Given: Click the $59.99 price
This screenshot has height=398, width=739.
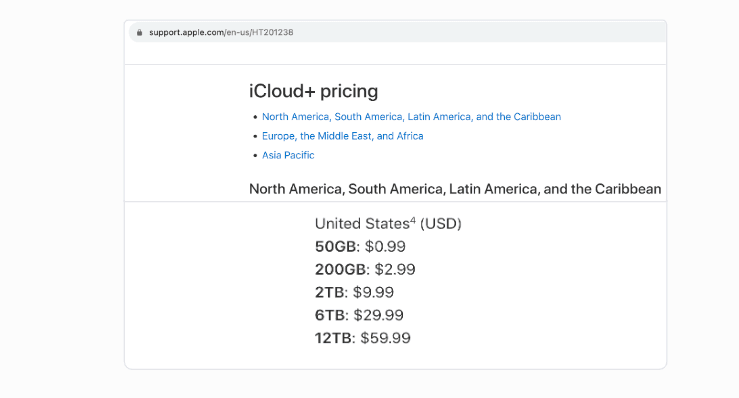Looking at the screenshot, I should click(386, 338).
